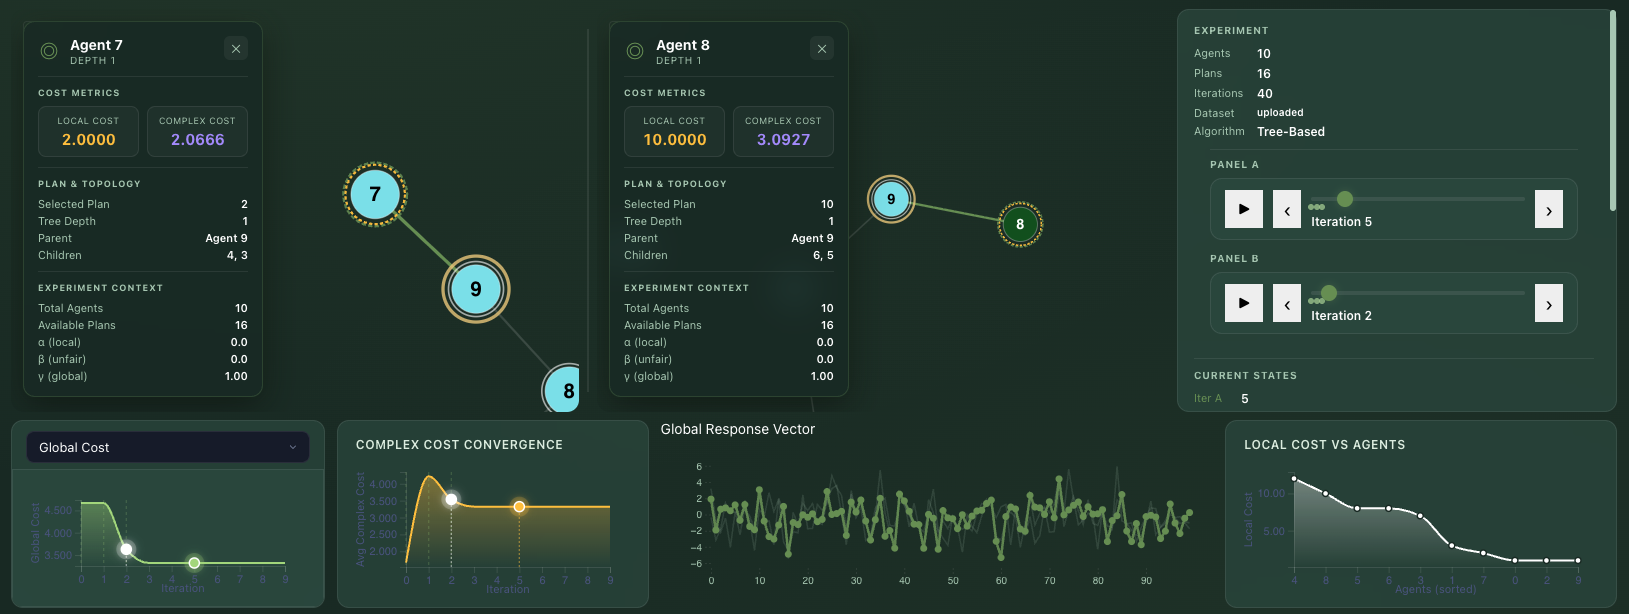Click Agent 8 Local Cost value 10.0000
The width and height of the screenshot is (1629, 614).
pyautogui.click(x=675, y=140)
